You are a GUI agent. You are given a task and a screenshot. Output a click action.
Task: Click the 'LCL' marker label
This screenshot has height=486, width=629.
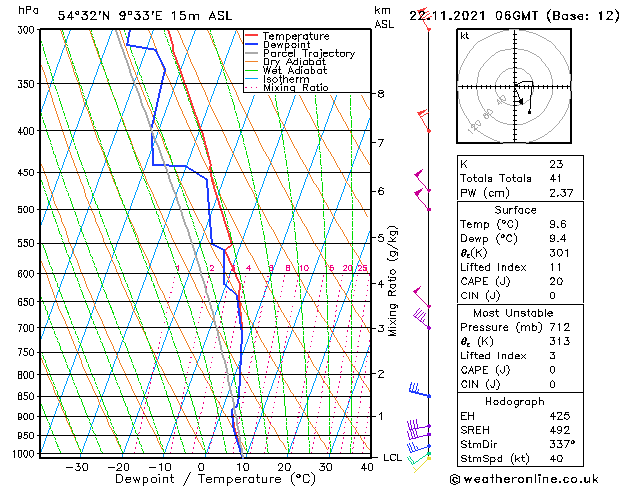pyautogui.click(x=392, y=458)
